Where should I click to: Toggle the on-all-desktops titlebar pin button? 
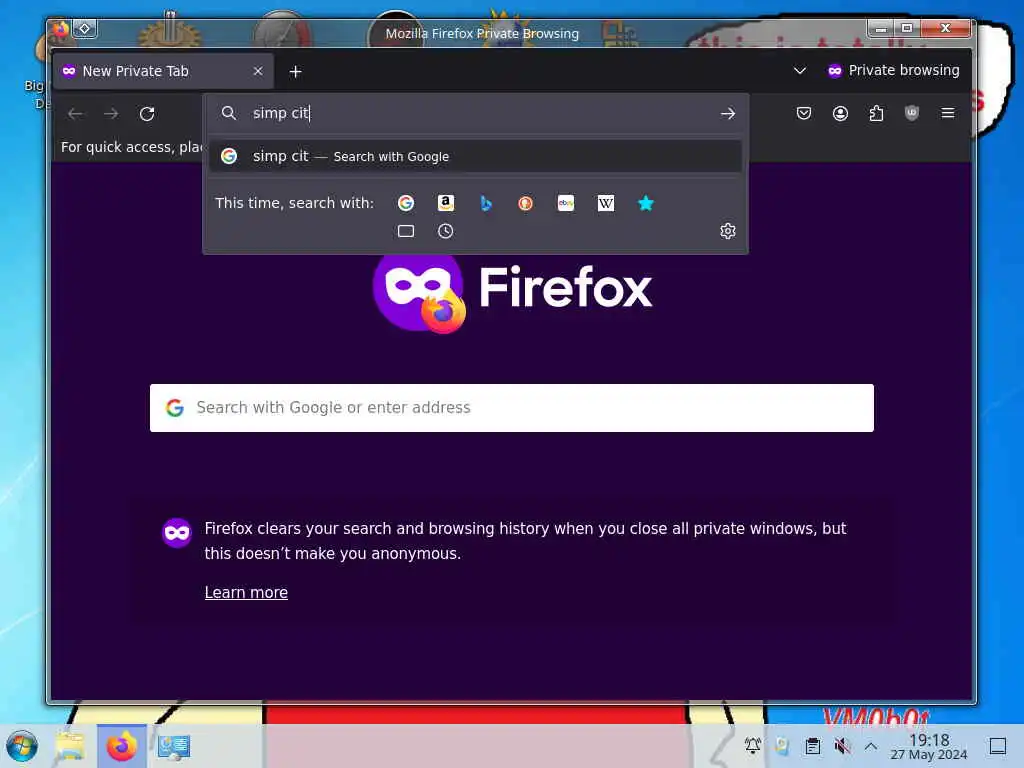pyautogui.click(x=85, y=29)
